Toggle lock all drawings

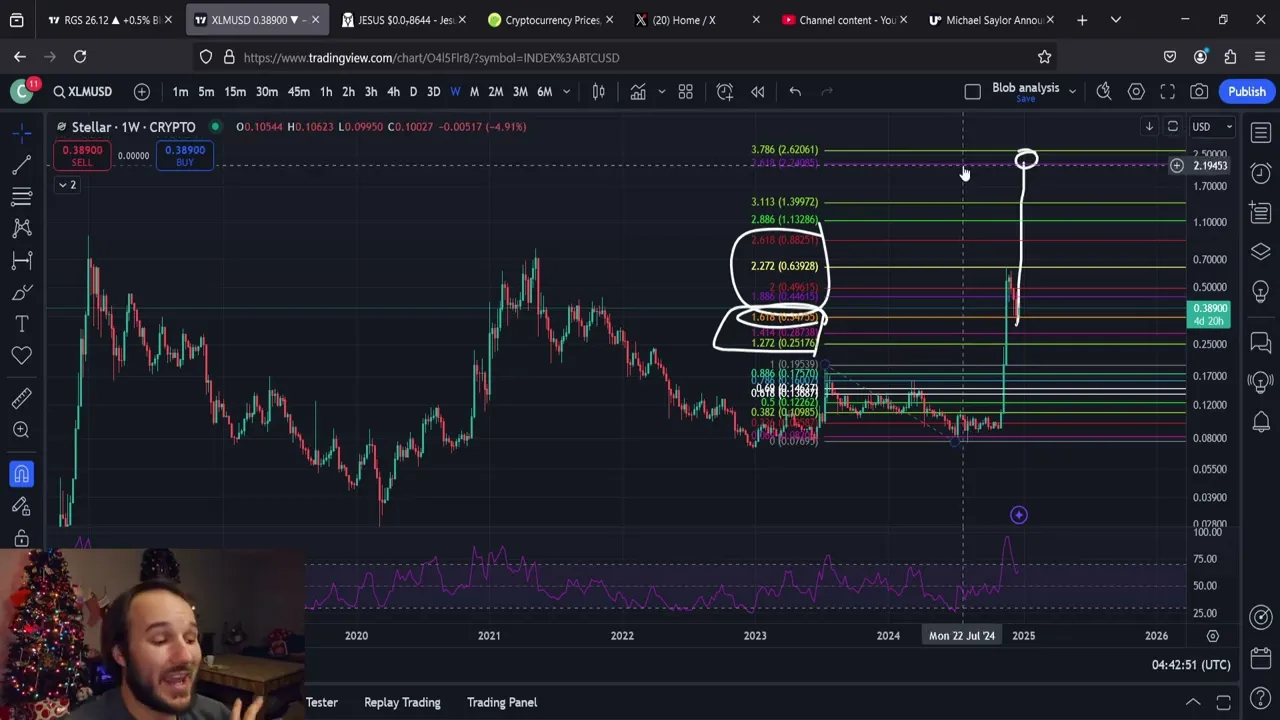[21, 538]
